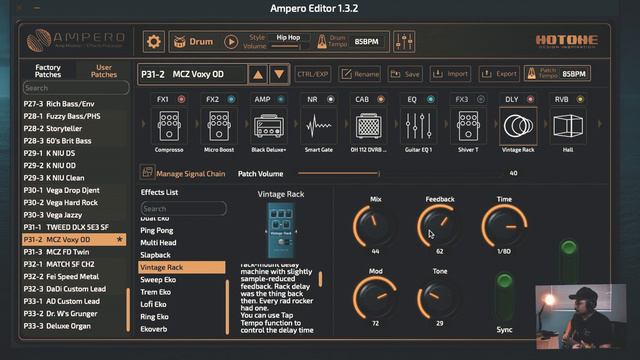This screenshot has height=360, width=640.
Task: Click the Rename button
Action: (360, 74)
